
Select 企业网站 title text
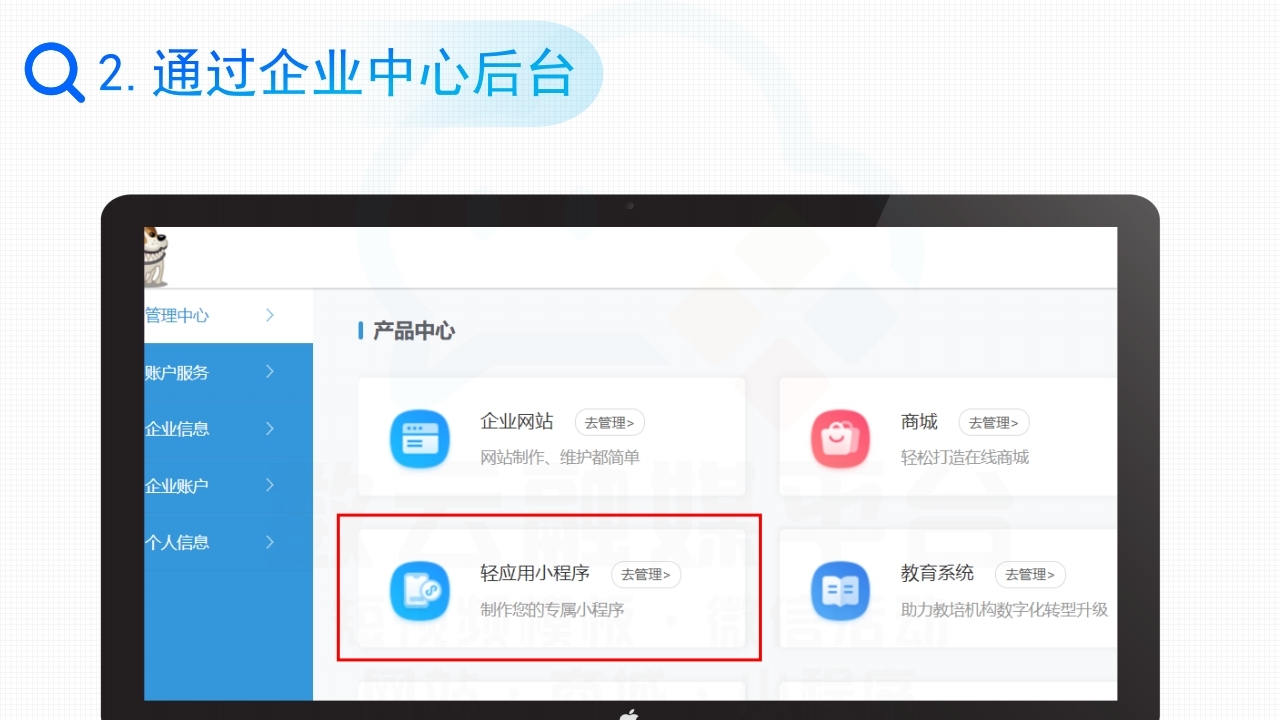[x=517, y=421]
